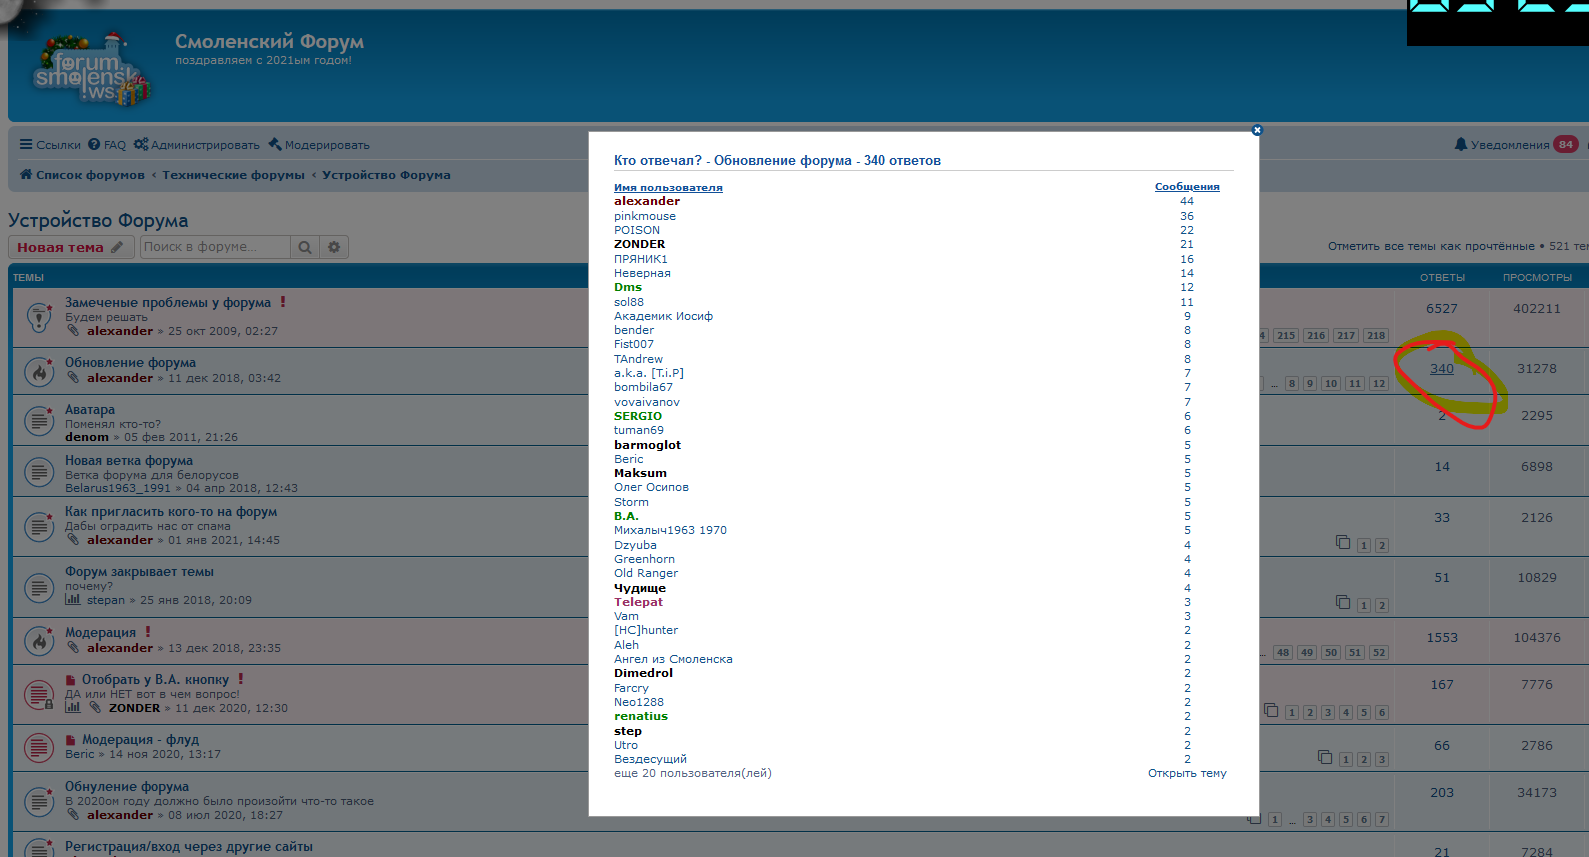Focus the Поиск в форуме search field
The image size is (1589, 857).
215,247
